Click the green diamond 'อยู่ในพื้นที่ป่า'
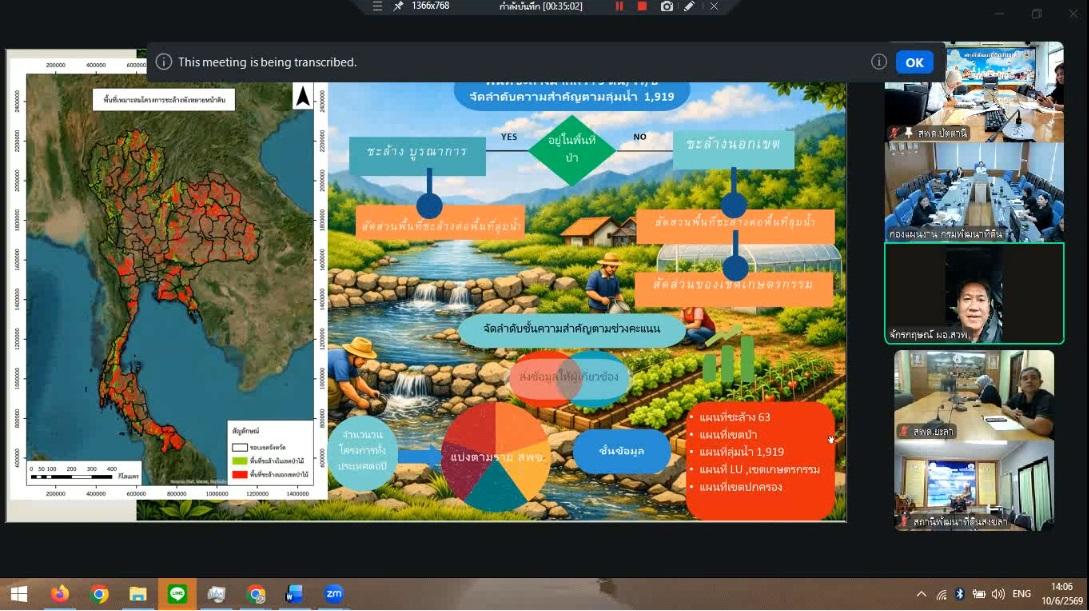 [572, 149]
